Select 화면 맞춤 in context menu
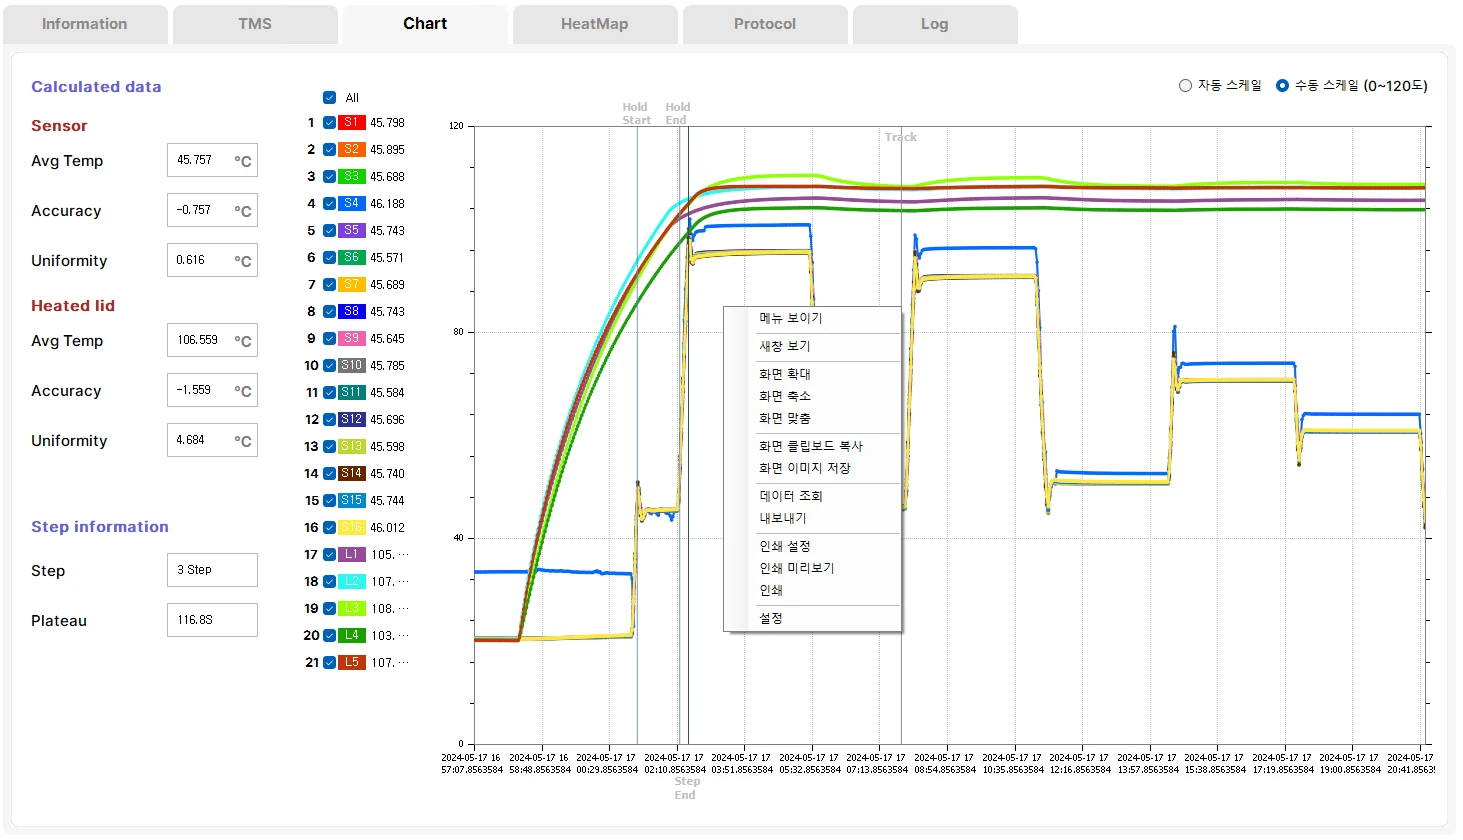This screenshot has width=1463, height=840. (813, 419)
